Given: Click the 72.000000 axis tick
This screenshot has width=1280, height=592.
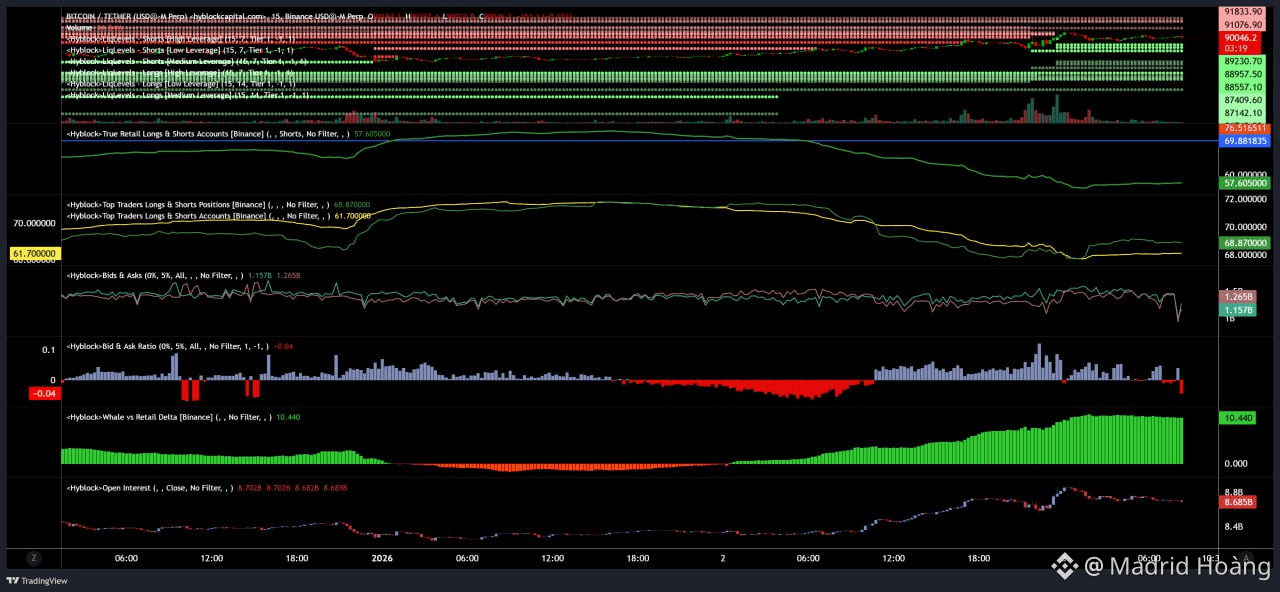Looking at the screenshot, I should coord(1247,200).
